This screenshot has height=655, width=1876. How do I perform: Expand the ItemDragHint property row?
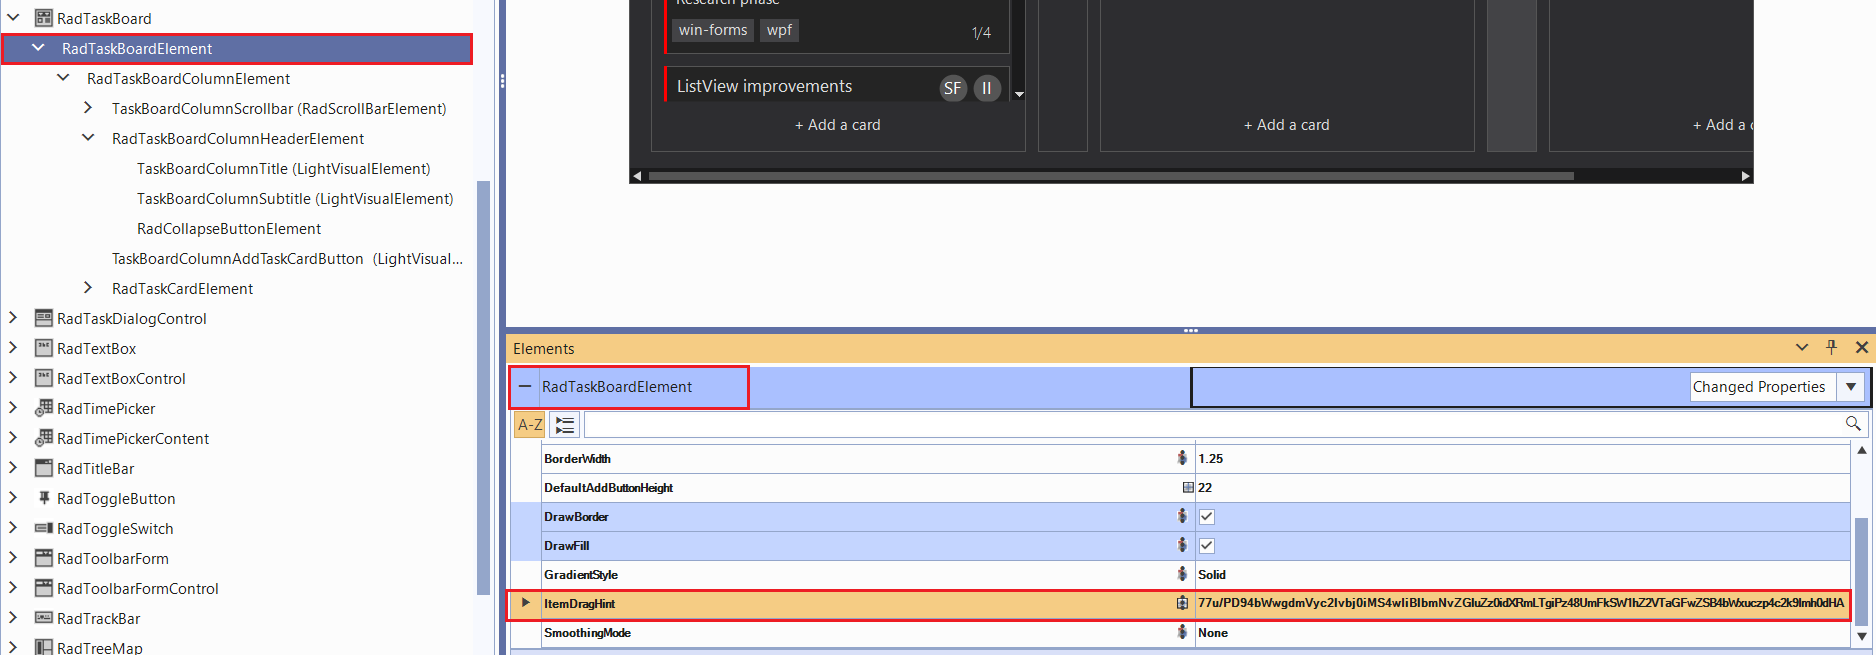point(525,603)
